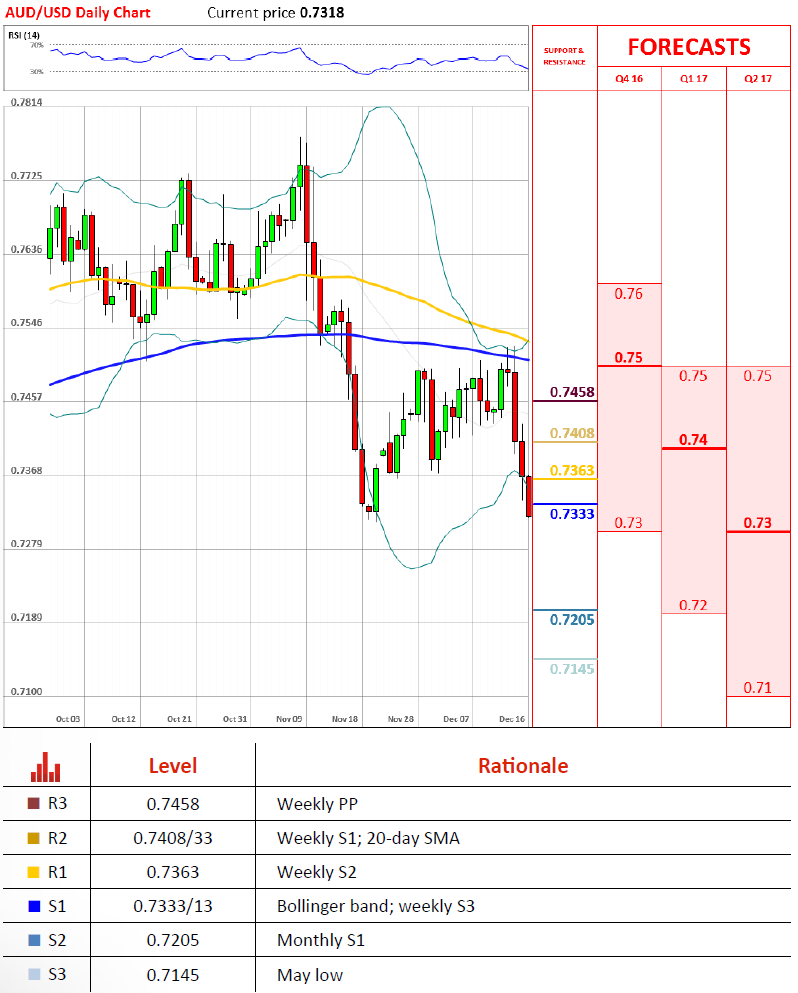
Task: Click the 'Weekly S1; 20-day SMA' rationale
Action: pos(368,838)
